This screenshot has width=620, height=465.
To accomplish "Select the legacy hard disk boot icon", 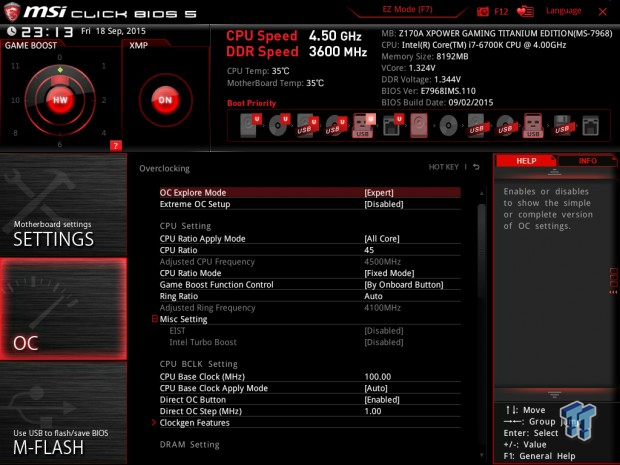I will pyautogui.click(x=419, y=125).
